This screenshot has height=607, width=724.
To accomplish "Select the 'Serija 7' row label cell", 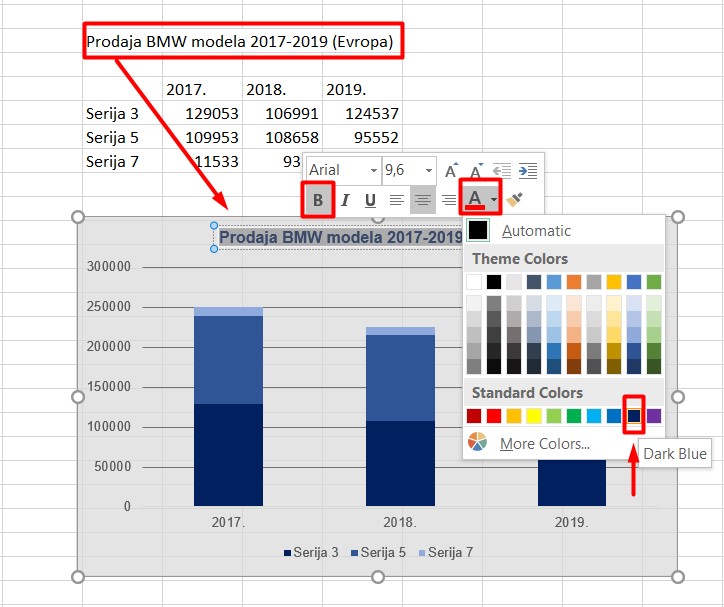I will tap(122, 161).
